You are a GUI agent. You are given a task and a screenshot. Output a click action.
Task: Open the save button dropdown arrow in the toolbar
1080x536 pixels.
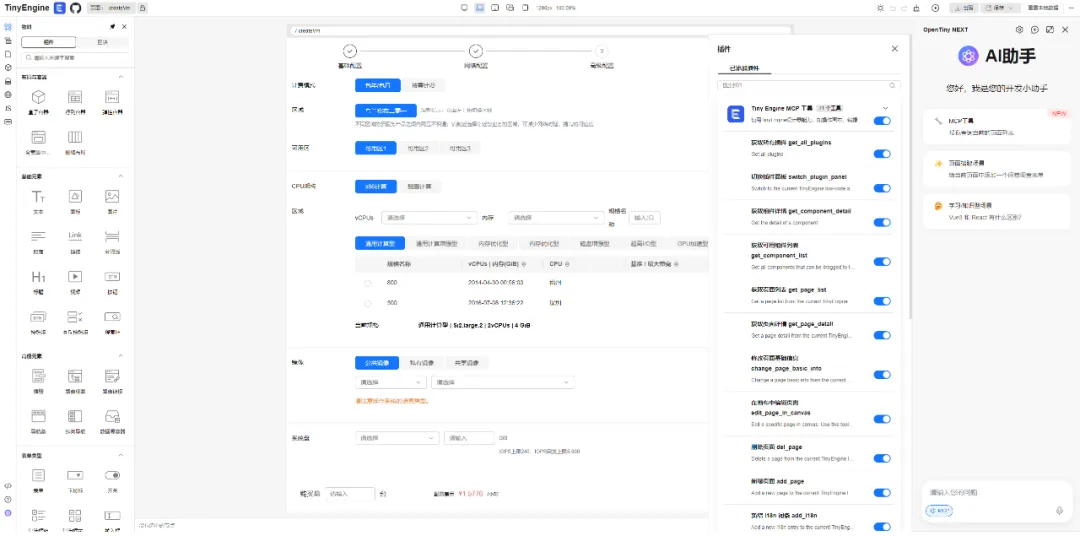tap(1011, 8)
